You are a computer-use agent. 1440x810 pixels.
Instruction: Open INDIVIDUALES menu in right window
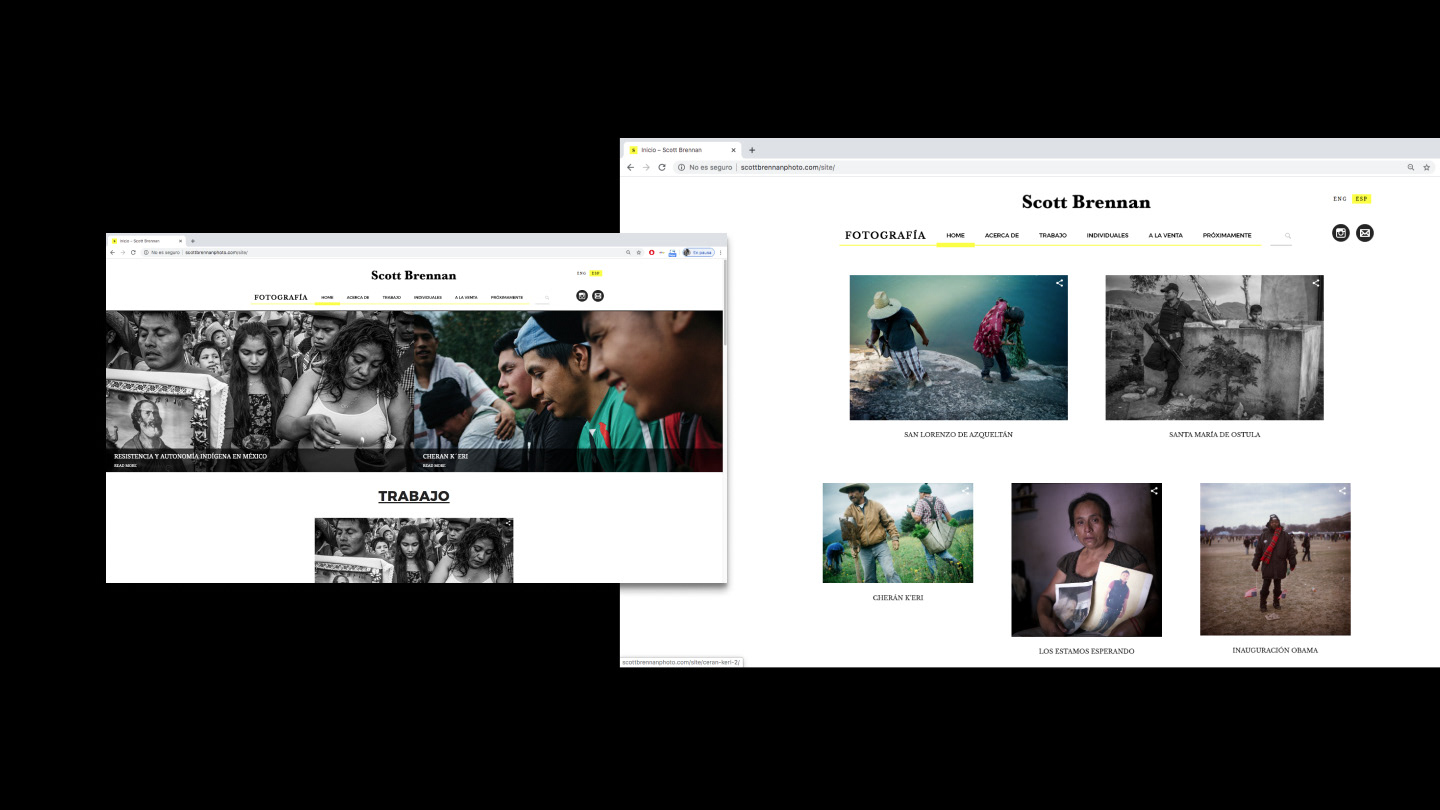[1107, 236]
